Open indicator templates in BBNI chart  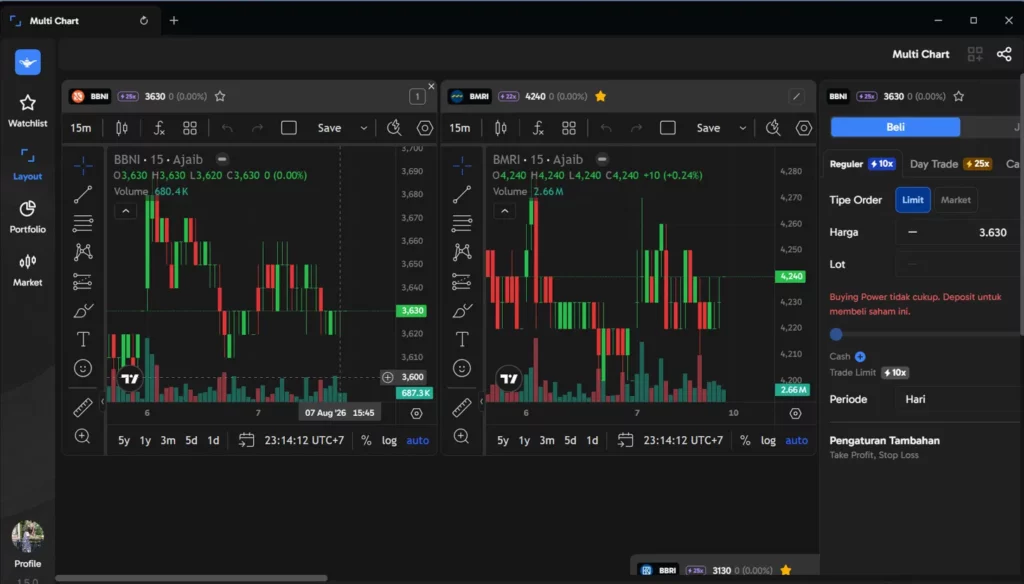(190, 128)
